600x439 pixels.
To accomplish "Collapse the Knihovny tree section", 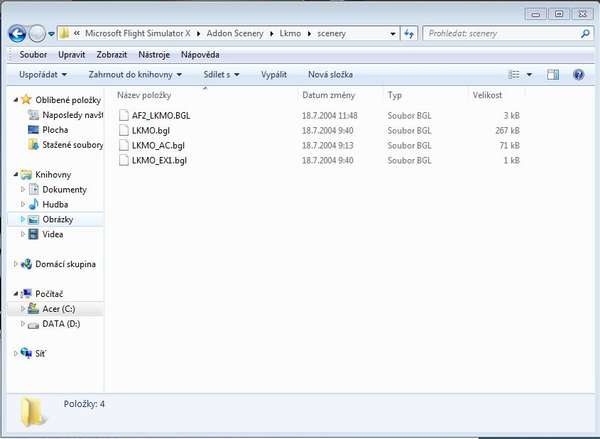I will (16, 175).
